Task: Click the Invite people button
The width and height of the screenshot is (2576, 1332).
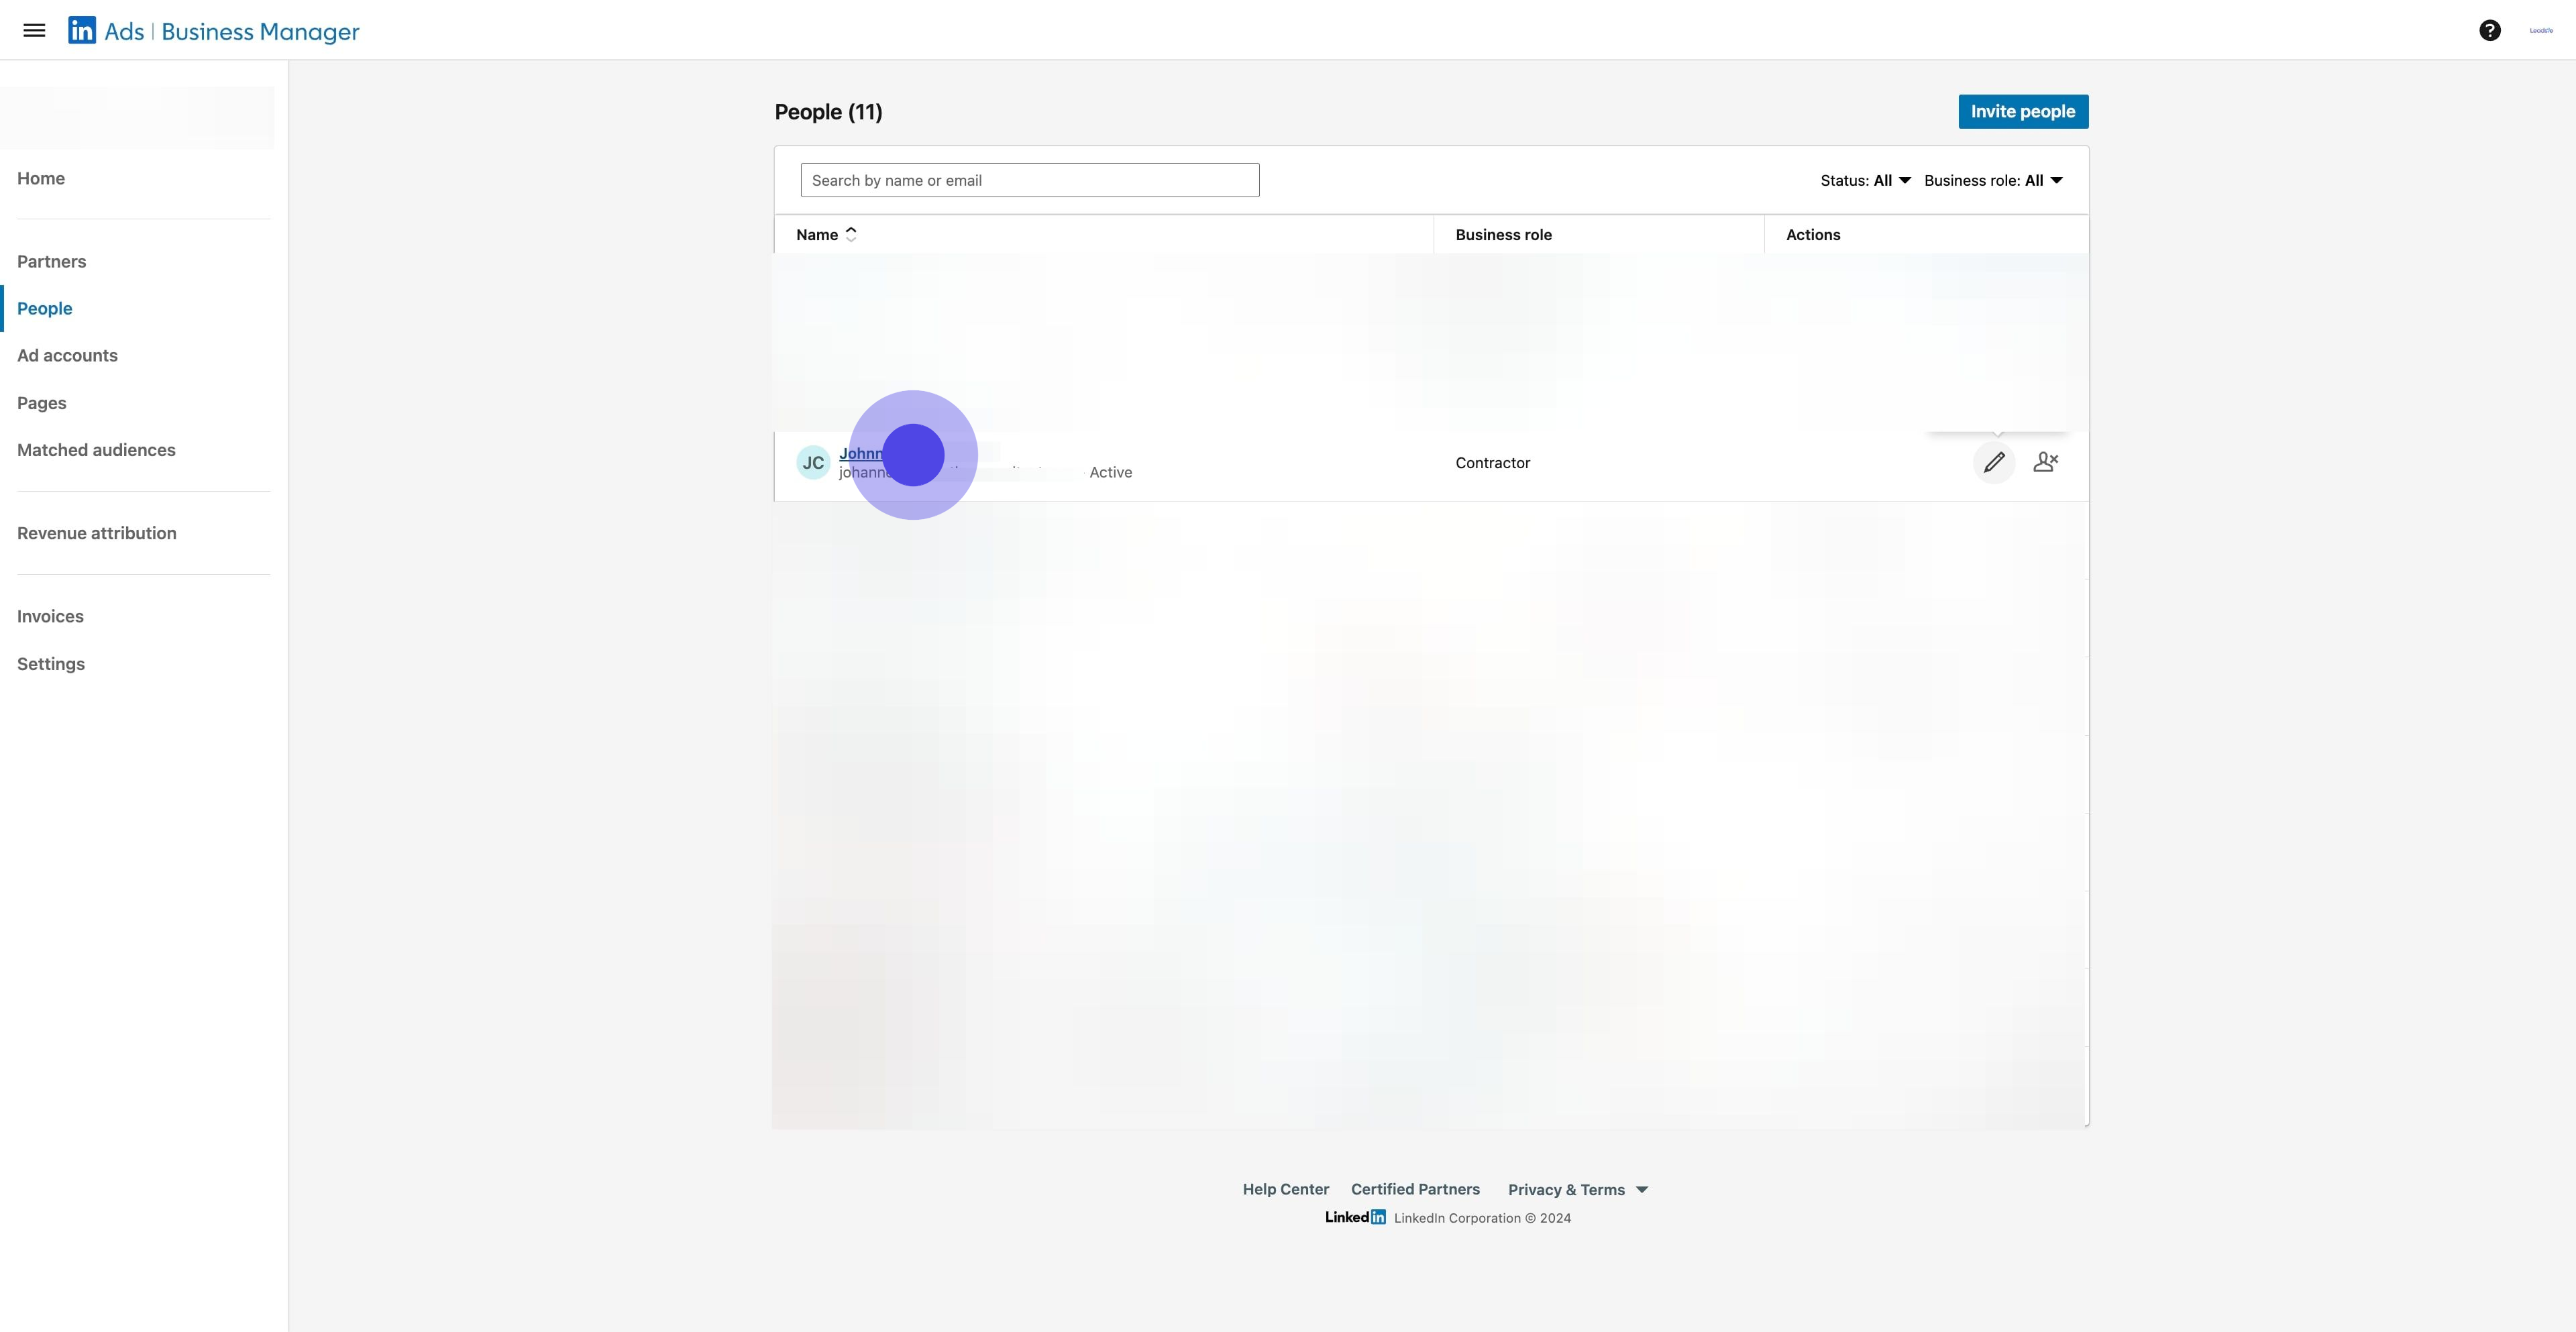Action: pos(2022,111)
